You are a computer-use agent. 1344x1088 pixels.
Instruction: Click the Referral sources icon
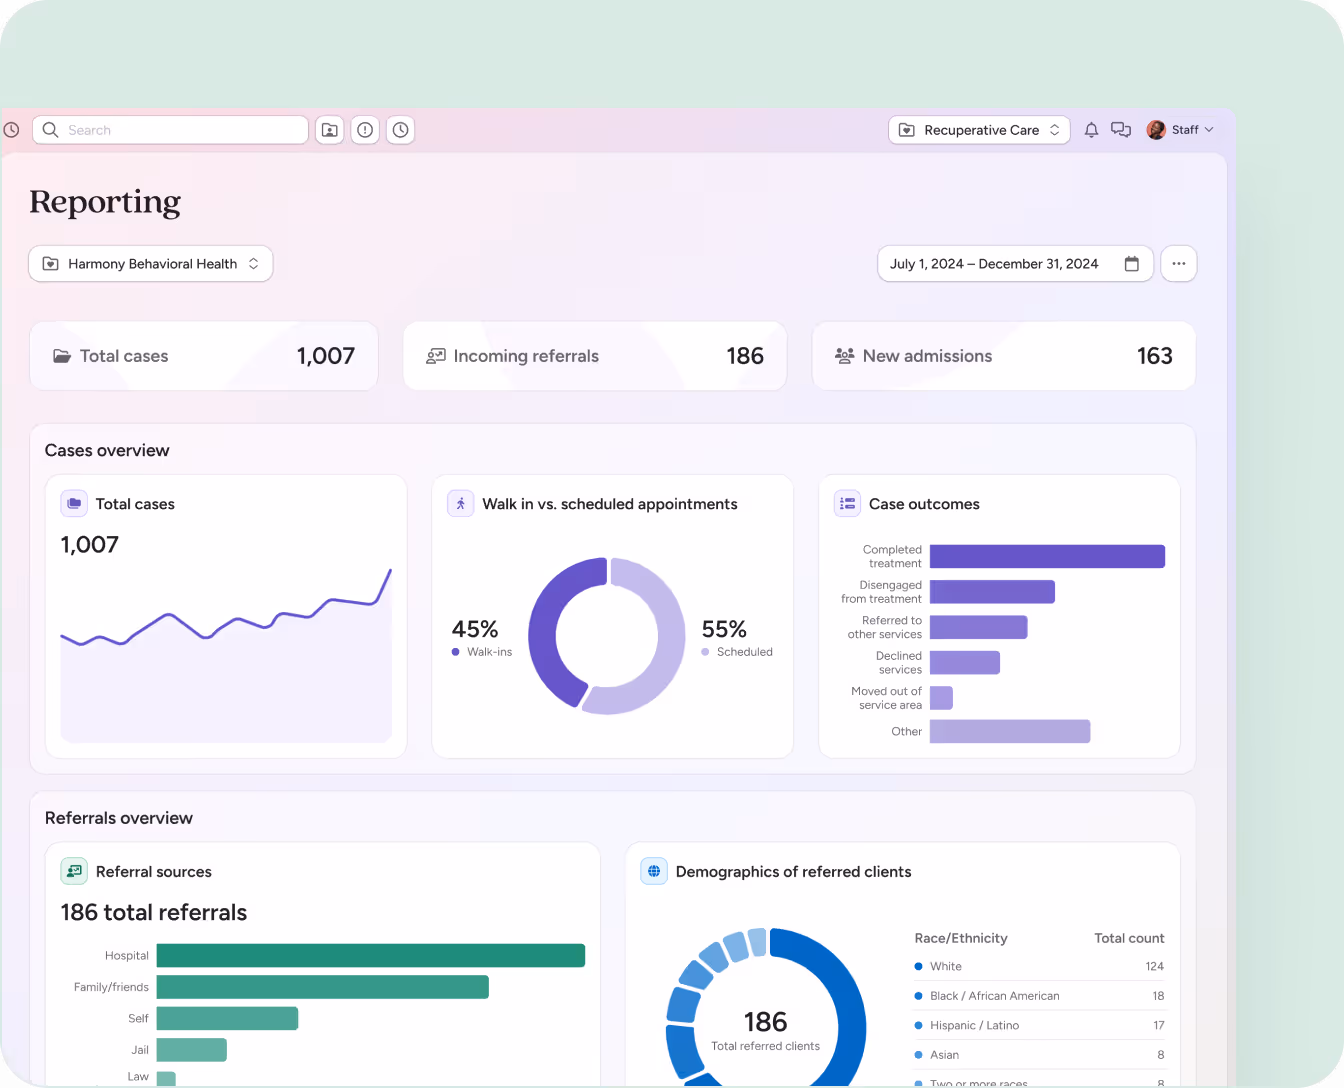coord(74,871)
